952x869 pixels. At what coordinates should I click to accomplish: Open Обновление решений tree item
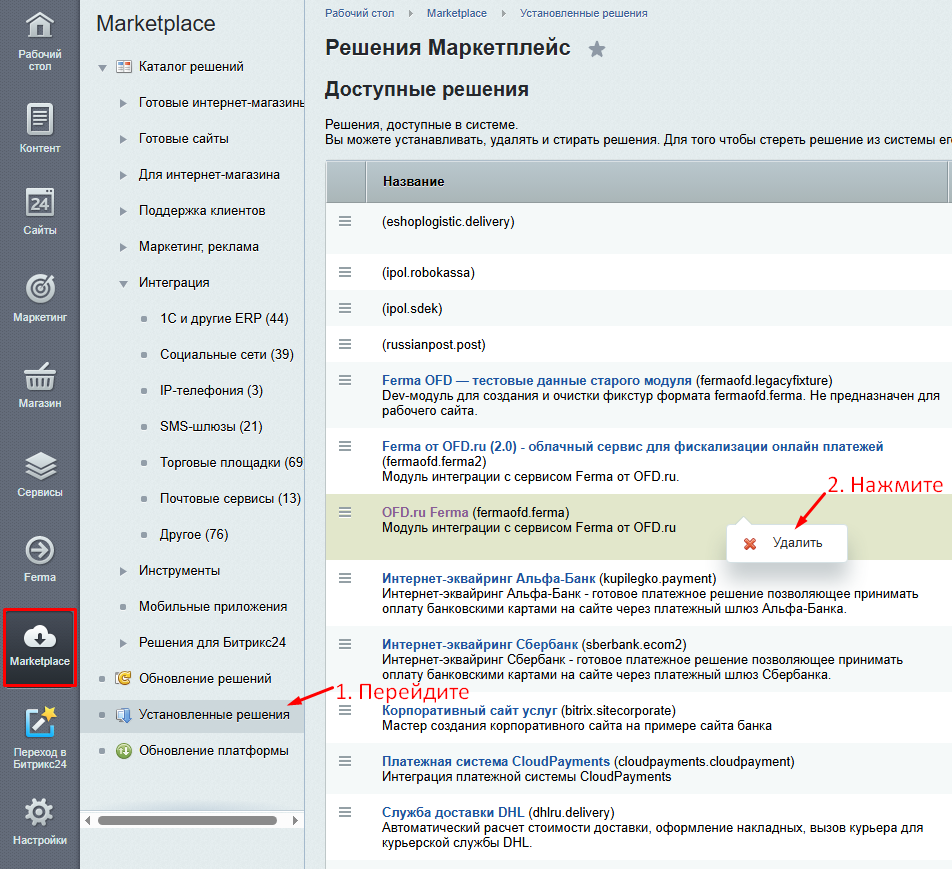point(205,678)
